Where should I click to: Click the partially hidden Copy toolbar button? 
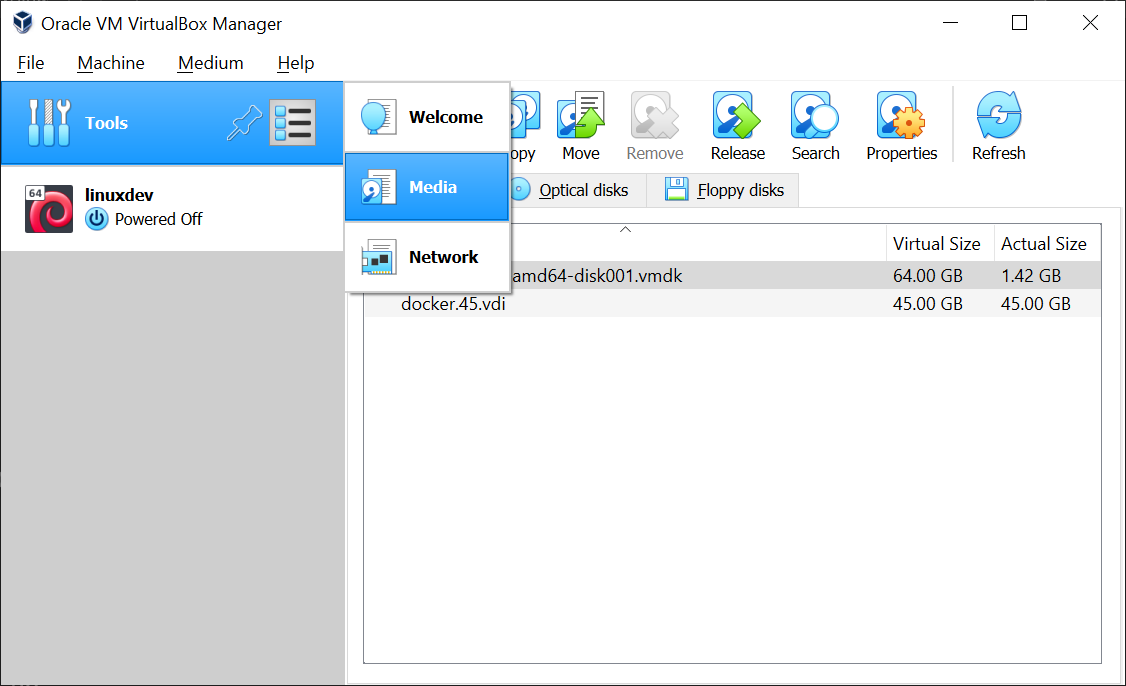click(524, 126)
